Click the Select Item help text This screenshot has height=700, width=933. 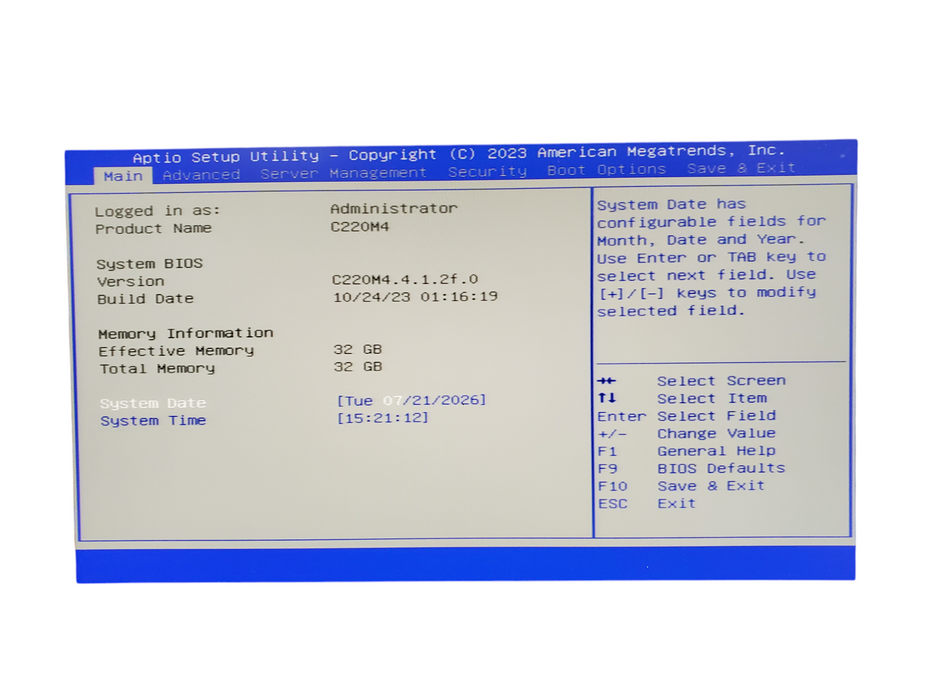712,398
